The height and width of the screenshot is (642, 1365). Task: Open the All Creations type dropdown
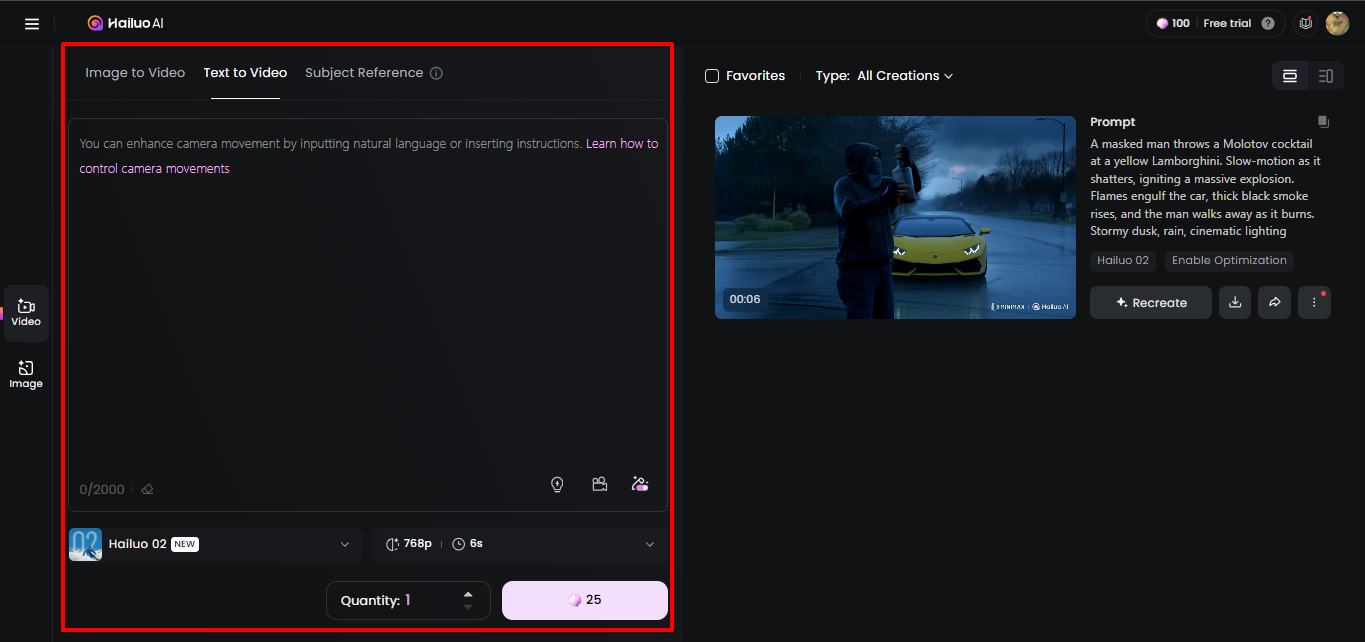pos(901,75)
